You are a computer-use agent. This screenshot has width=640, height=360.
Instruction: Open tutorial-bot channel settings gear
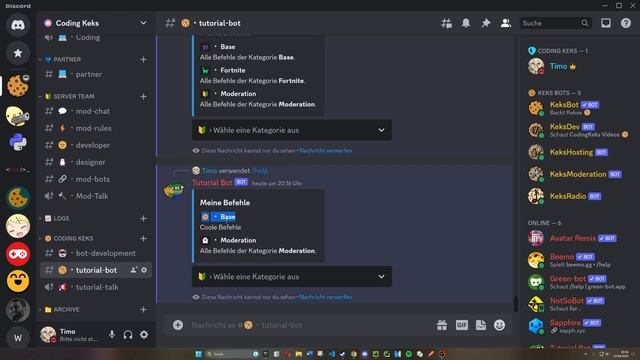[144, 270]
